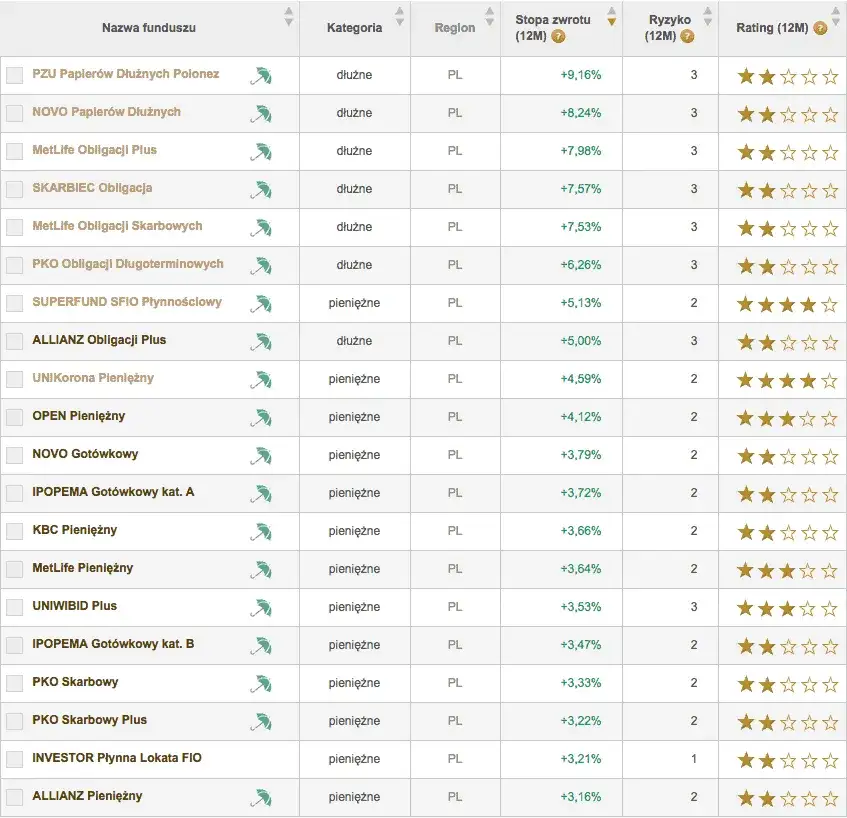
Task: Open NOVO Gotówkowy fund link
Action: (x=85, y=454)
